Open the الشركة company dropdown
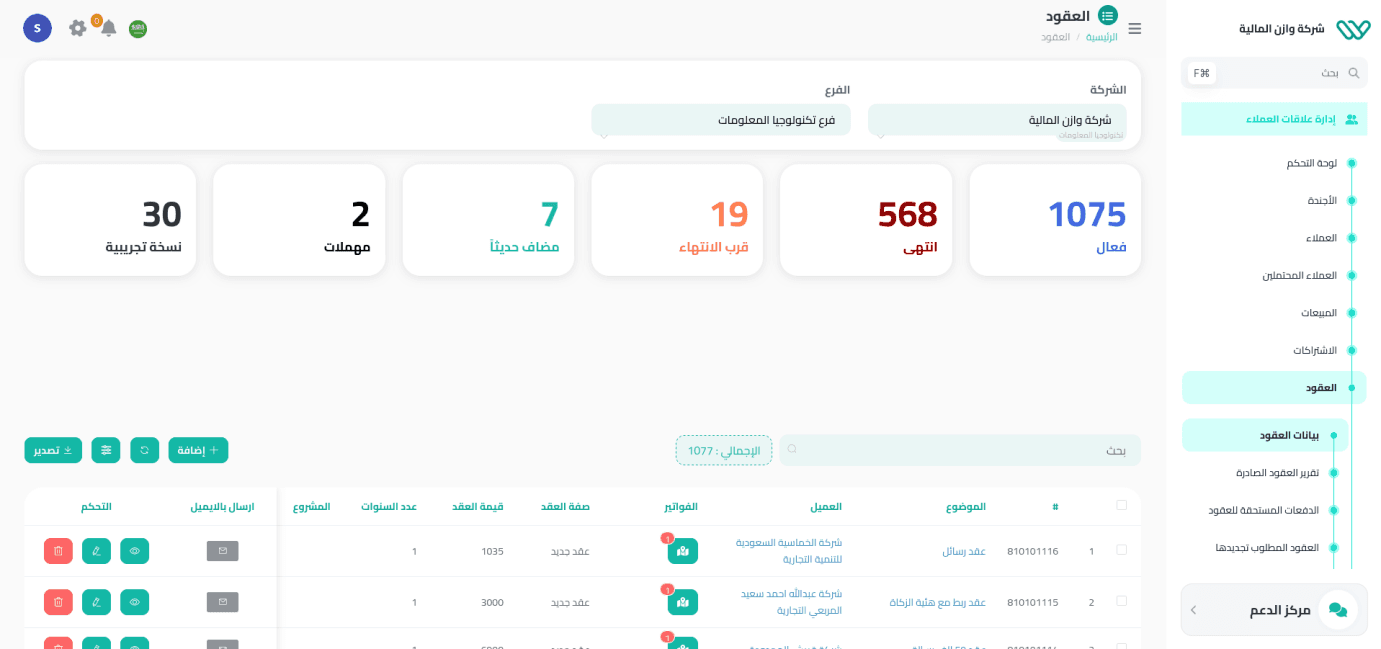This screenshot has width=1381, height=649. tap(996, 120)
